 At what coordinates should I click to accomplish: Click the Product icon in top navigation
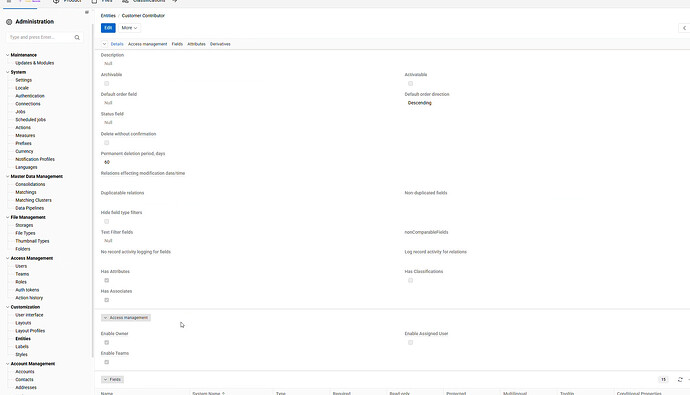click(x=56, y=1)
